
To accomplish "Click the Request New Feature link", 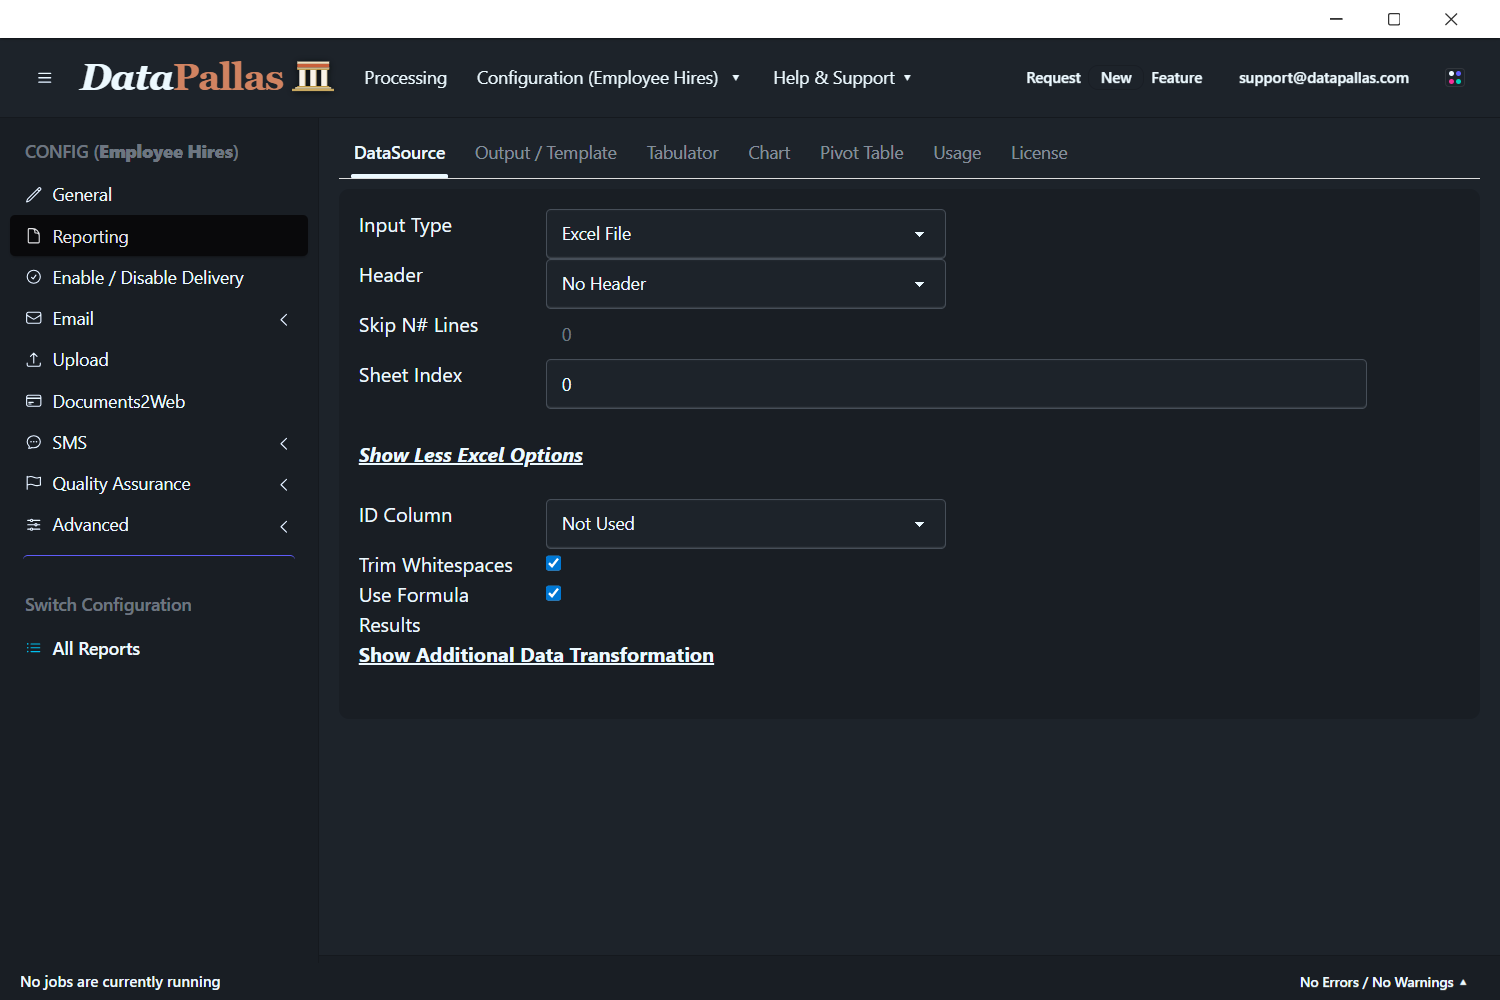I will pyautogui.click(x=1114, y=78).
